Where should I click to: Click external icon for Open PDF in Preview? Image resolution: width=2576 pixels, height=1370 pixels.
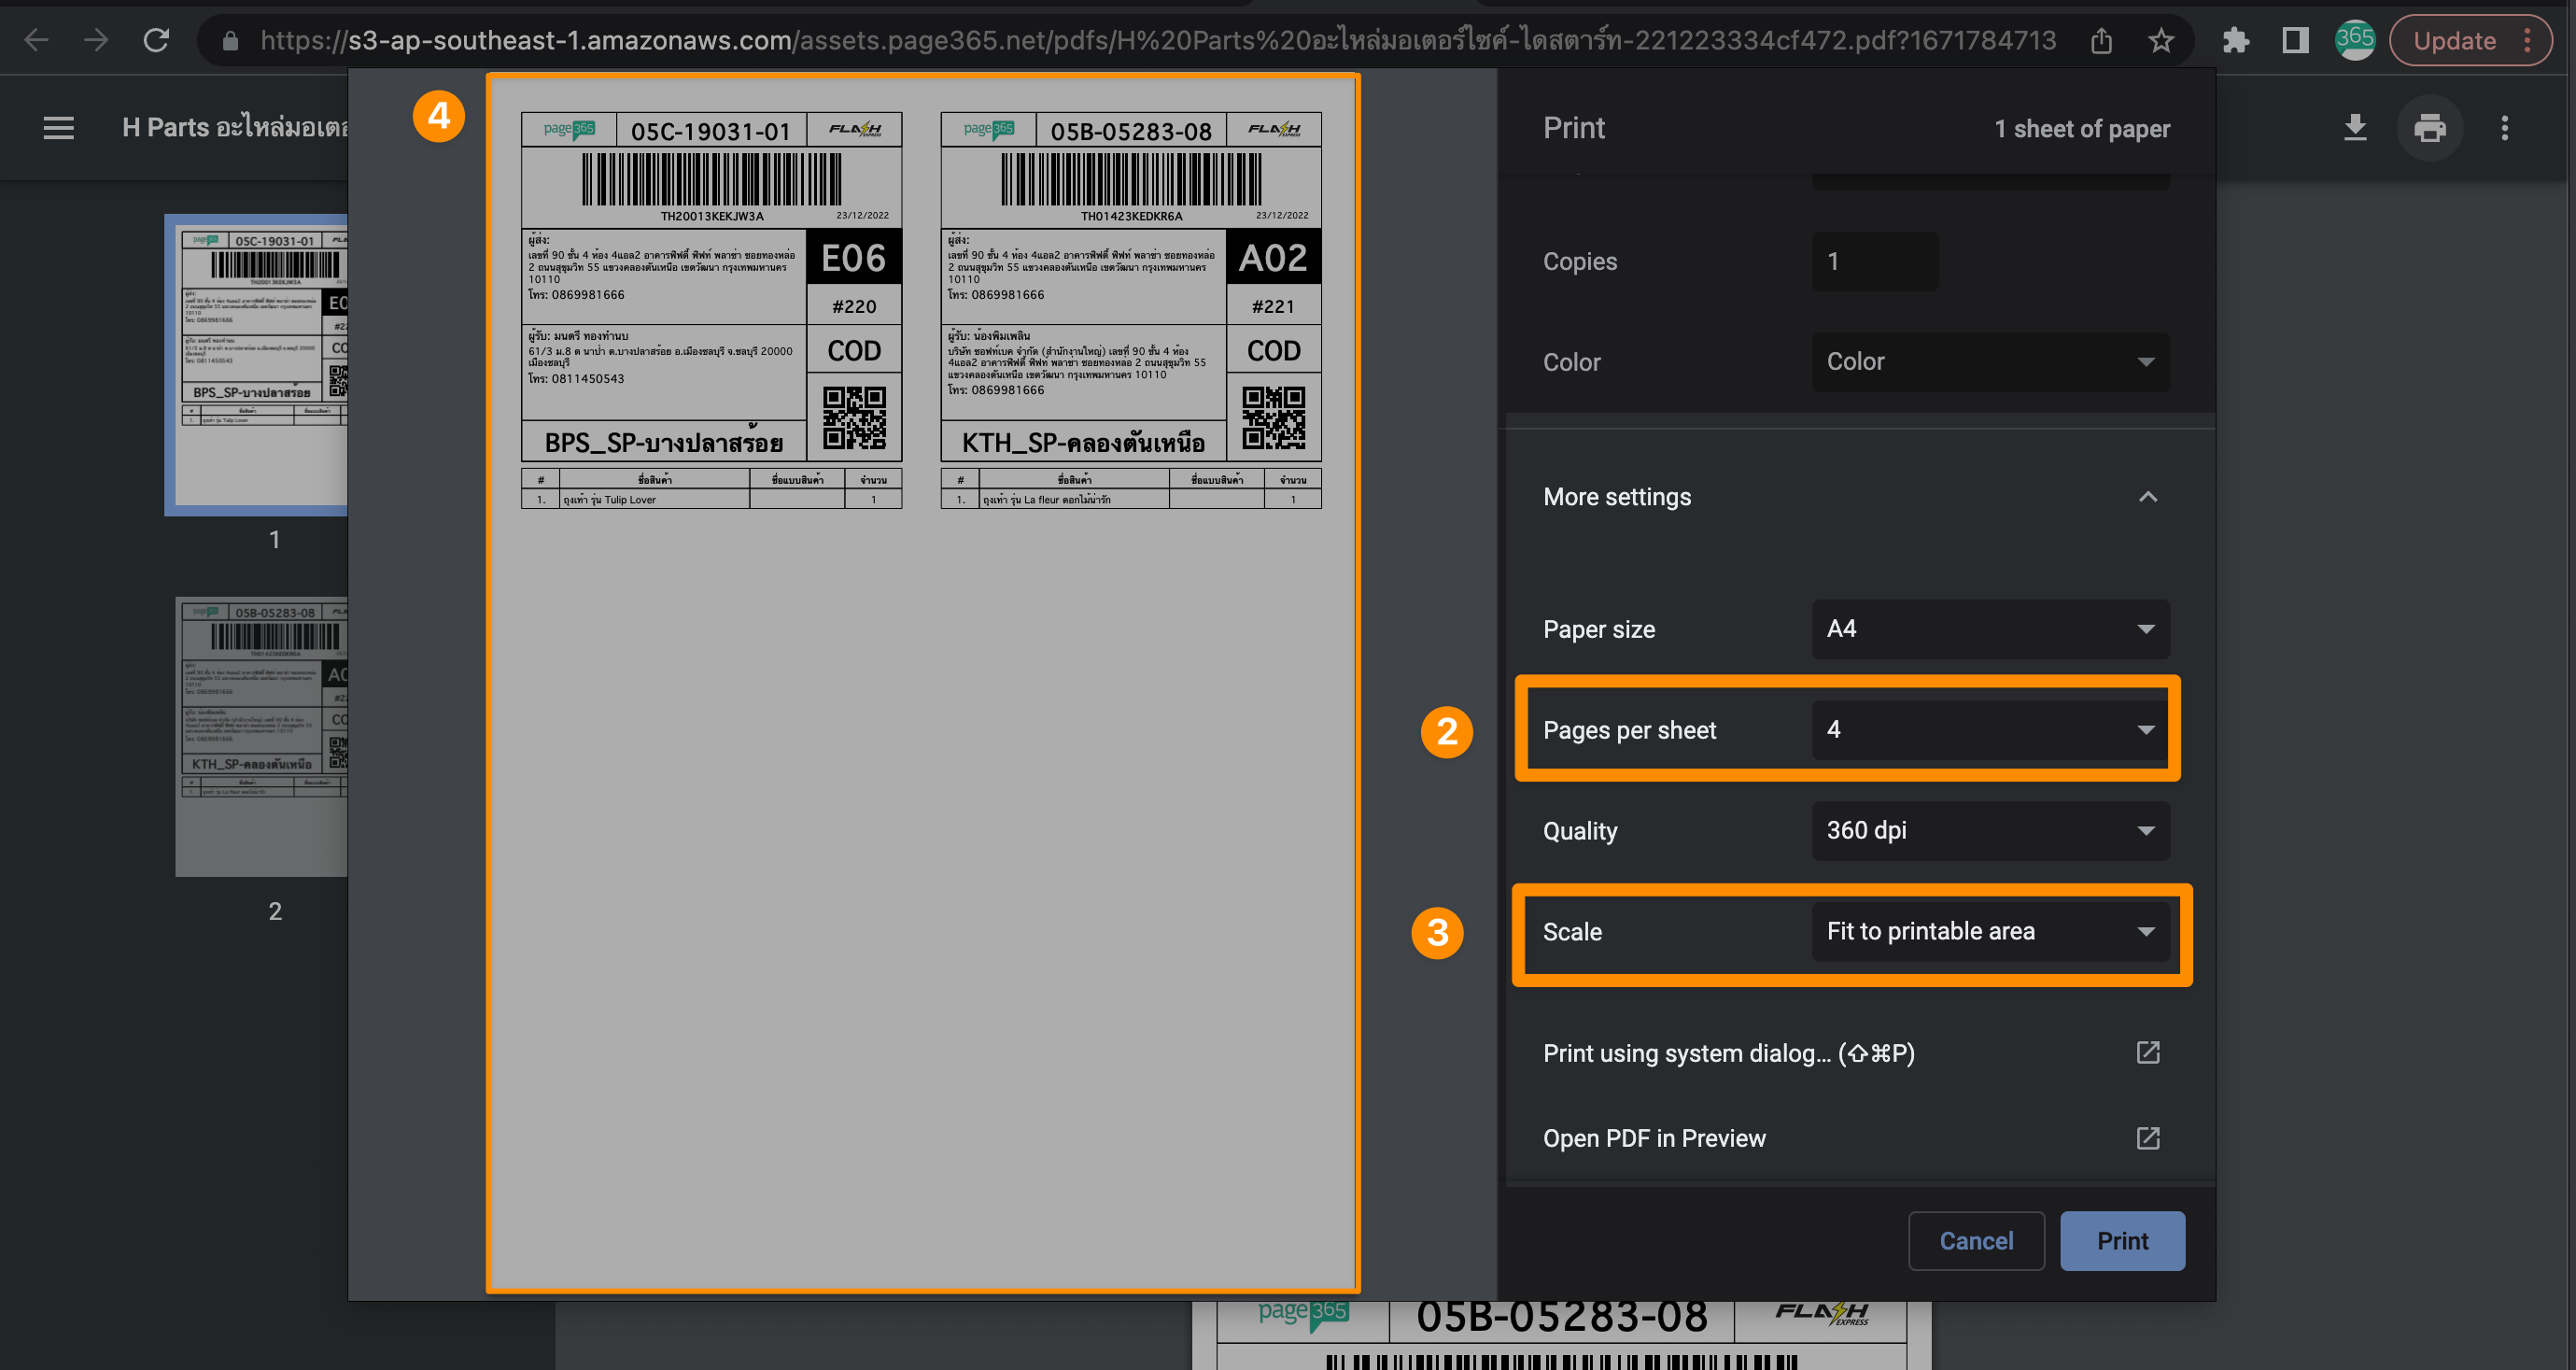(2147, 1138)
